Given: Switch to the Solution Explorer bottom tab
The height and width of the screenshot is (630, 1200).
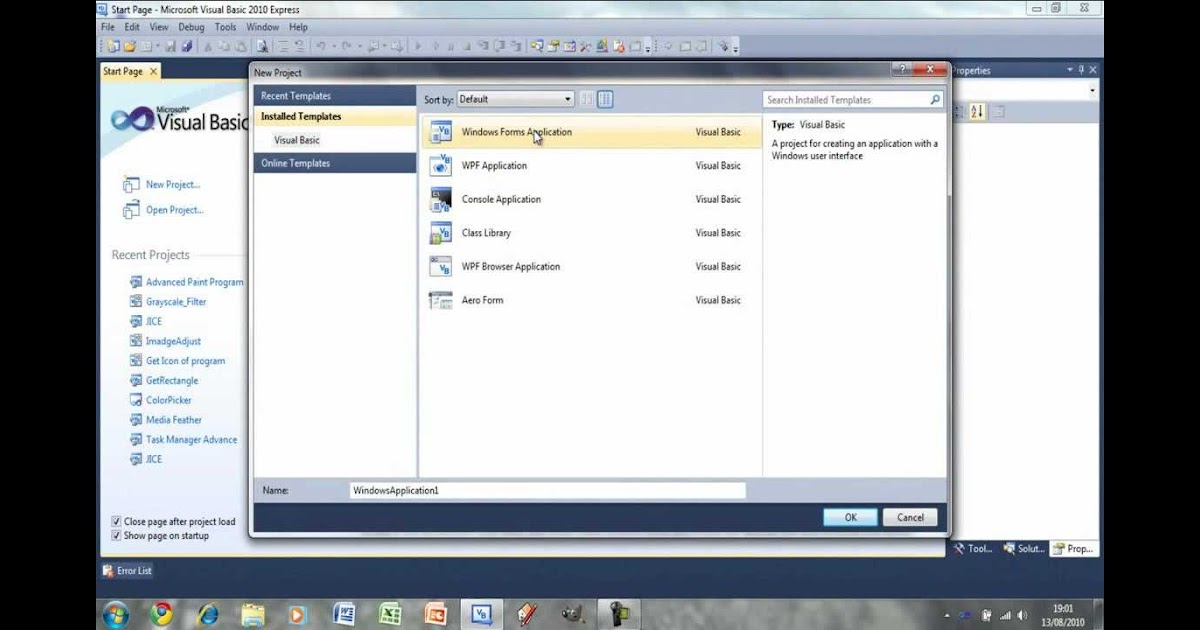Looking at the screenshot, I should pyautogui.click(x=1023, y=549).
